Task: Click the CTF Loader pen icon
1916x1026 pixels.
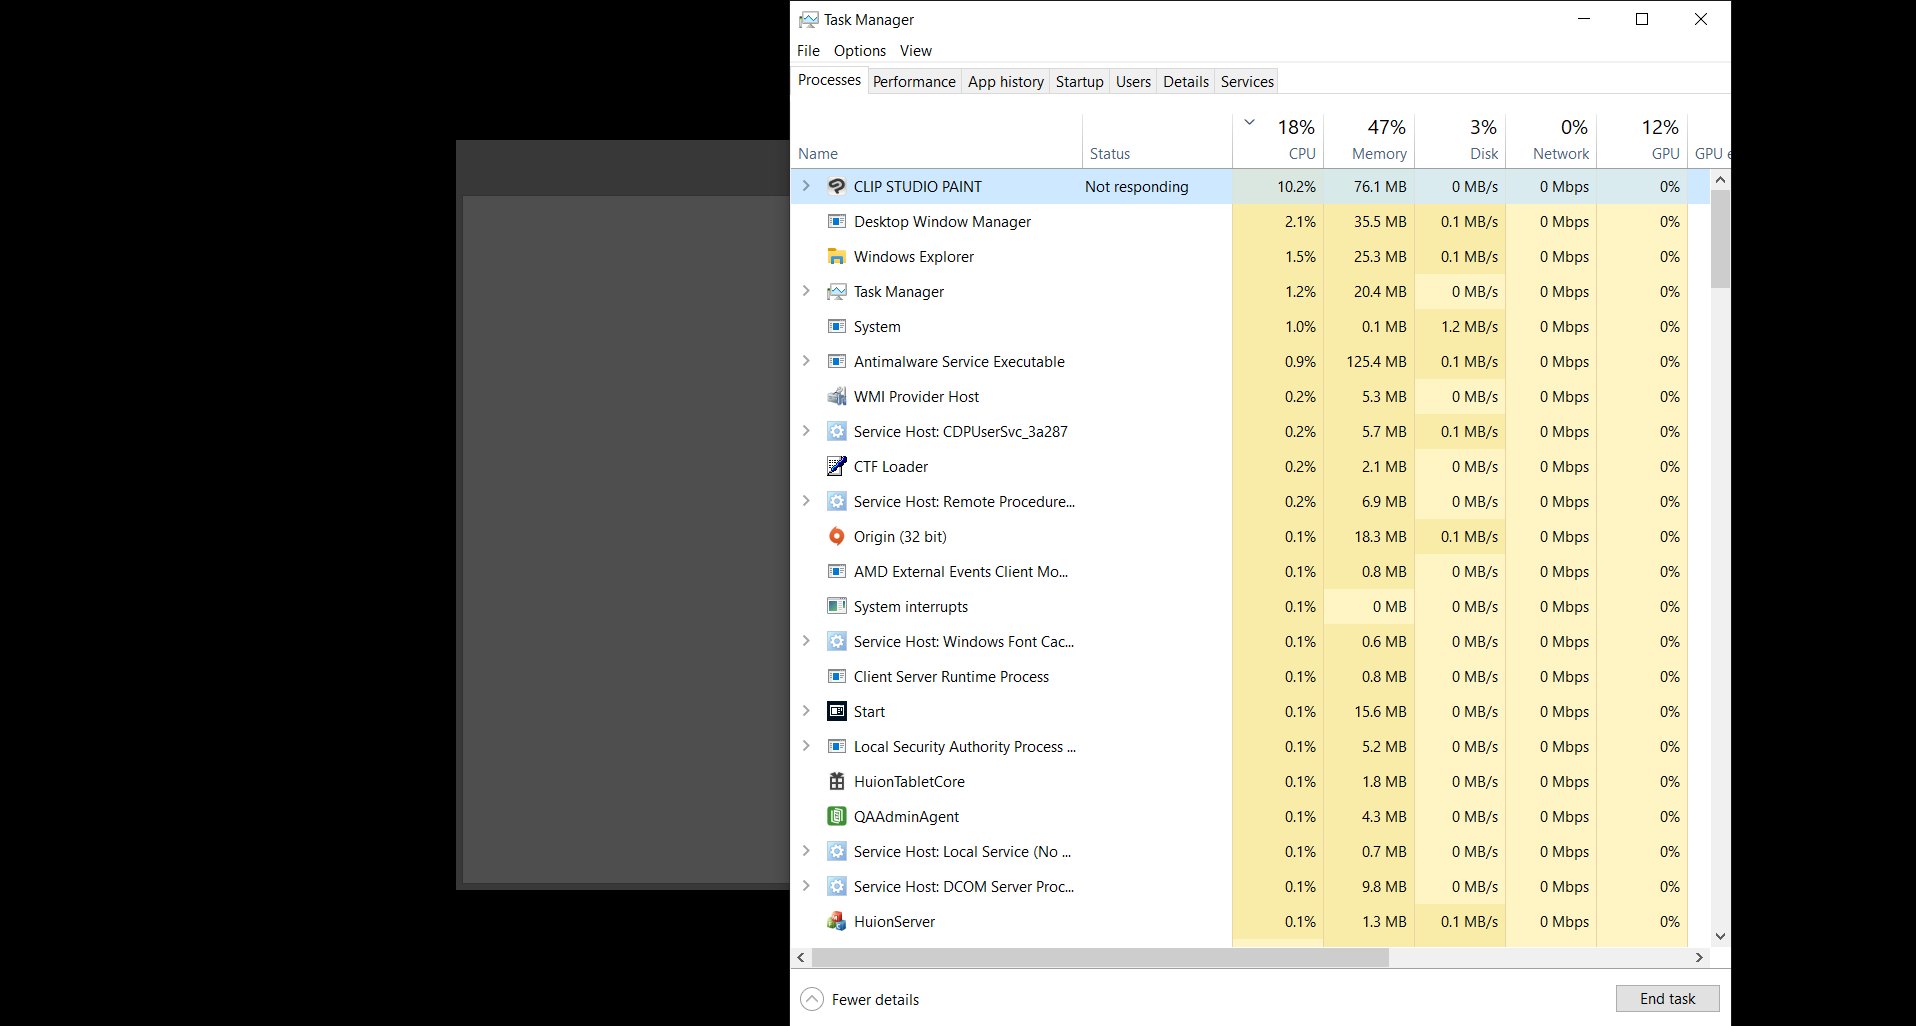Action: [837, 466]
